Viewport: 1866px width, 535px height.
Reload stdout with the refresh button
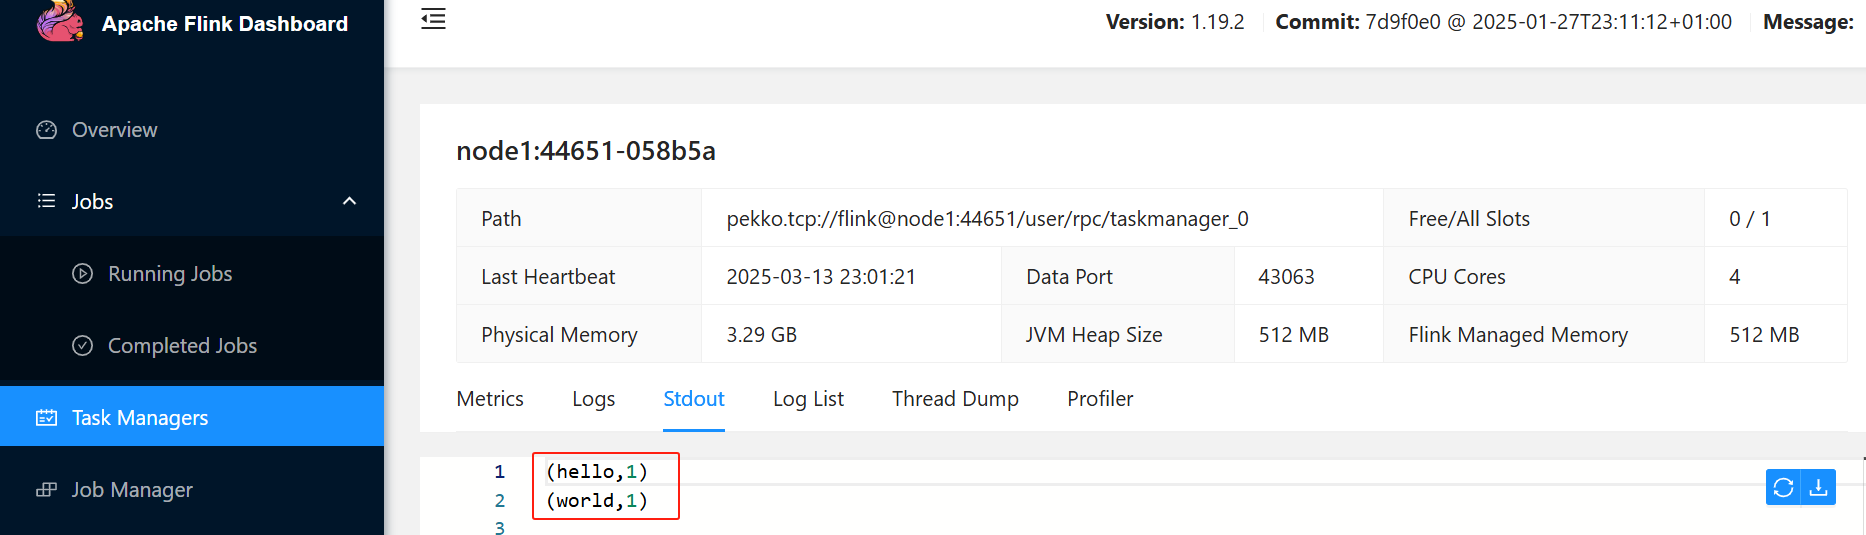point(1783,487)
